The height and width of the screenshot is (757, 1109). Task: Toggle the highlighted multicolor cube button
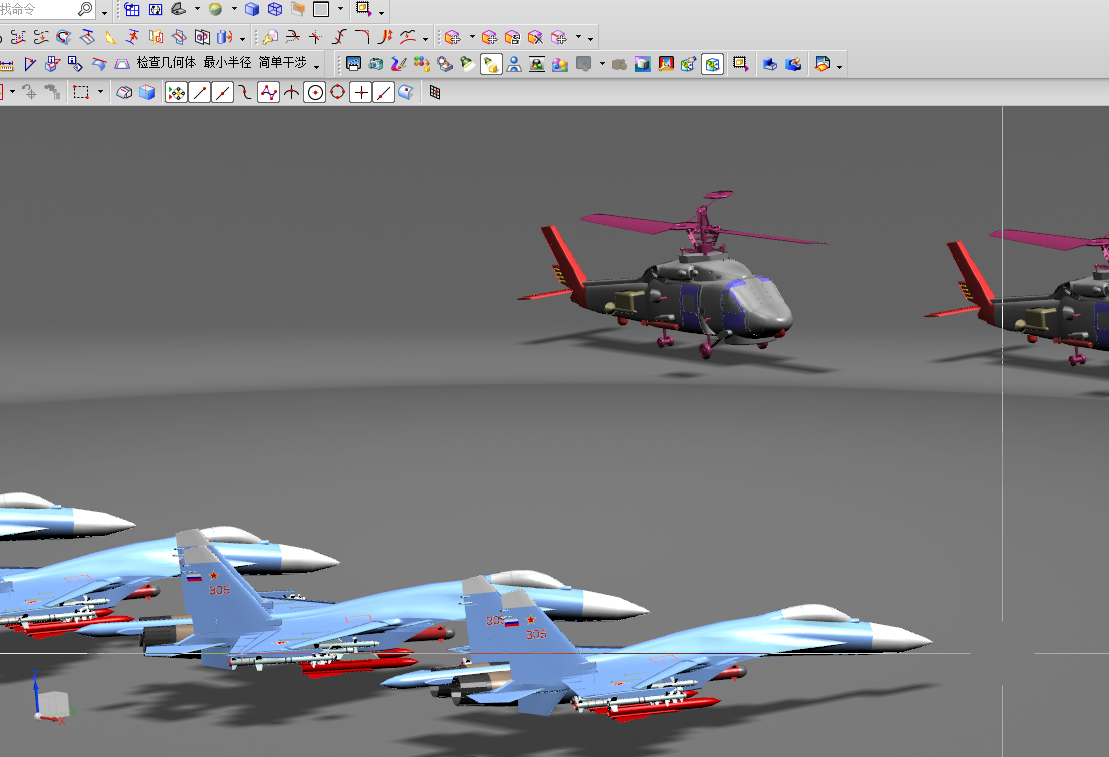(x=712, y=64)
